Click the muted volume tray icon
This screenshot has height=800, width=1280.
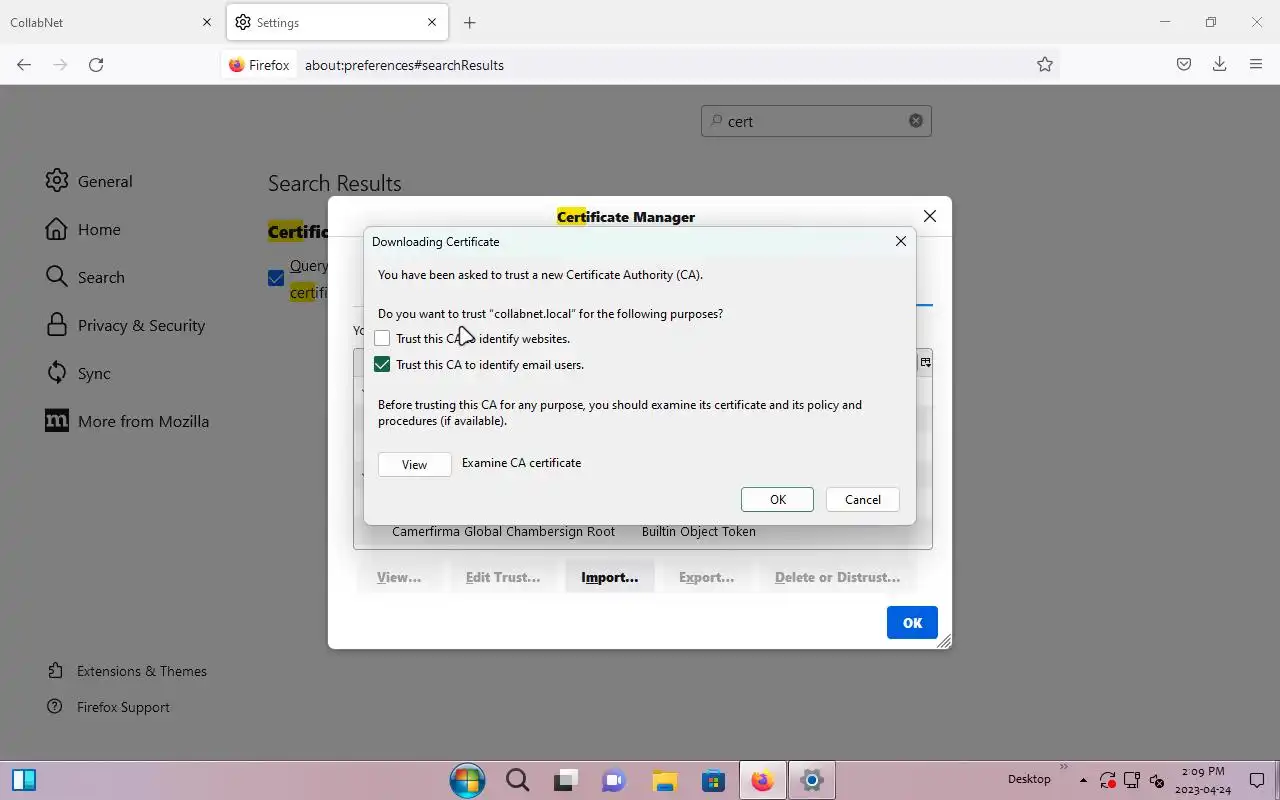point(1157,780)
